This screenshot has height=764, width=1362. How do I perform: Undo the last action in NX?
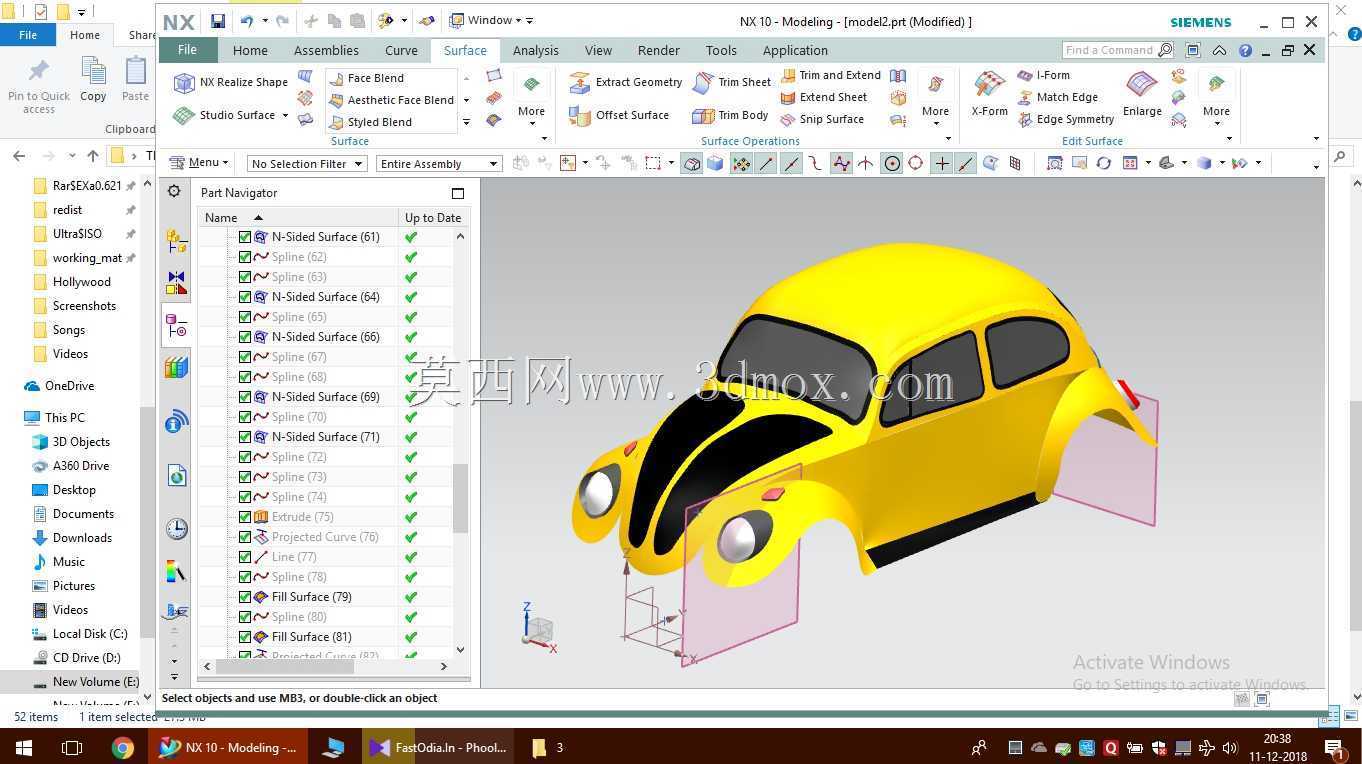click(x=246, y=21)
